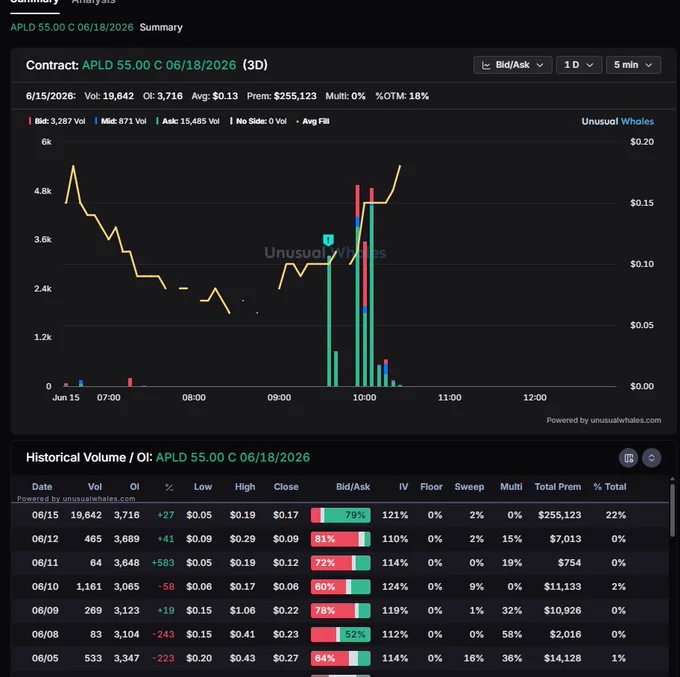Open the 1 D timeframe dropdown
Viewport: 680px width, 677px height.
click(x=579, y=65)
